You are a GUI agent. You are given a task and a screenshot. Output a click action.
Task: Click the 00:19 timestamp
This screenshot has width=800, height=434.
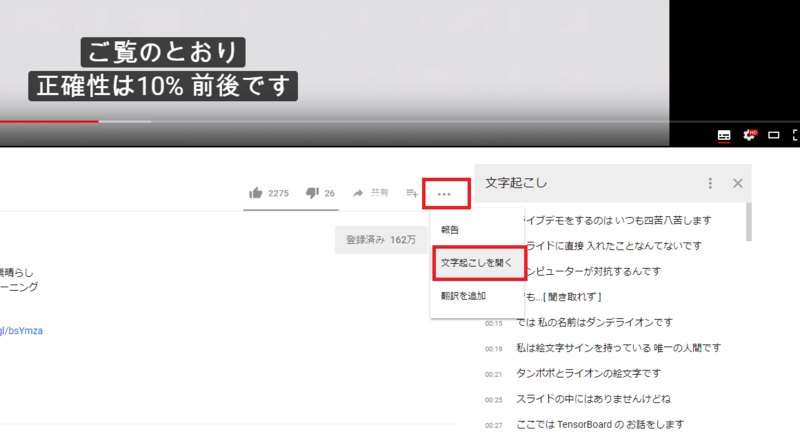pos(493,349)
